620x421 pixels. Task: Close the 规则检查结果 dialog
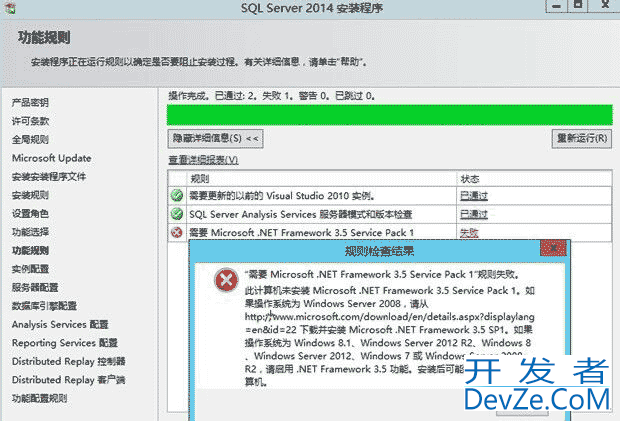pos(551,249)
